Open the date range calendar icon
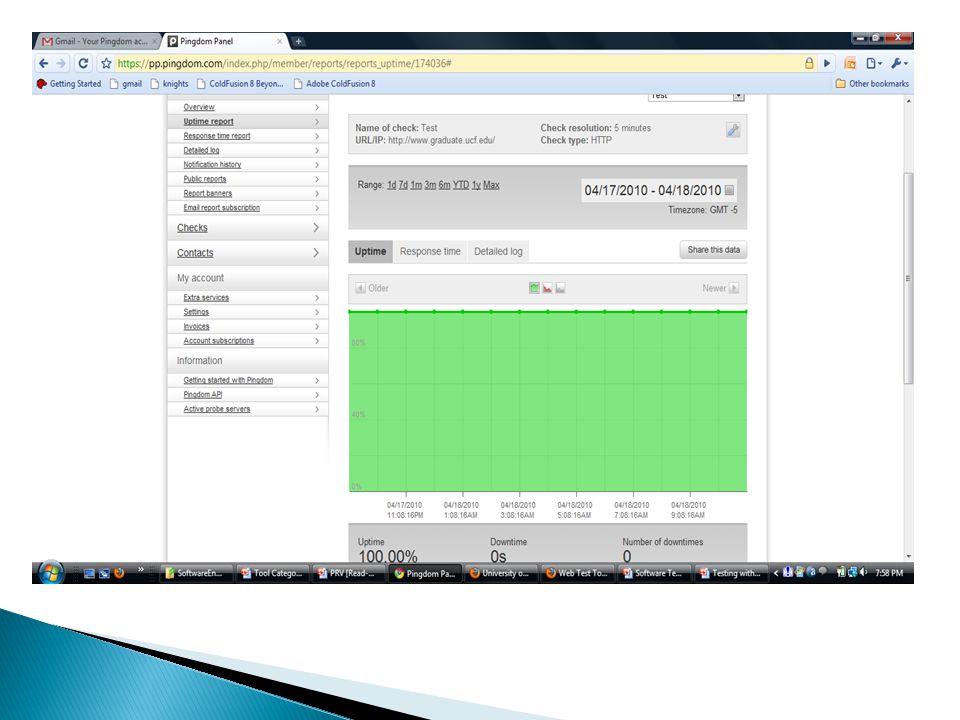Screen dimensions: 960x720 tap(729, 190)
